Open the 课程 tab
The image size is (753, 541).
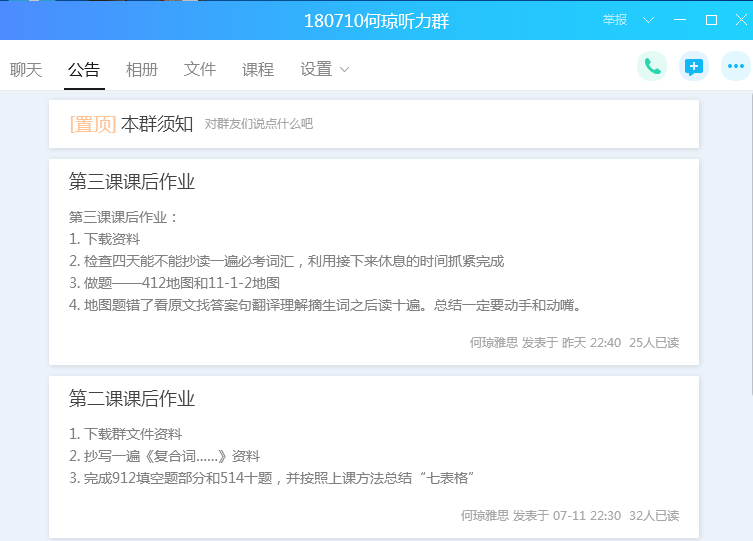[258, 70]
